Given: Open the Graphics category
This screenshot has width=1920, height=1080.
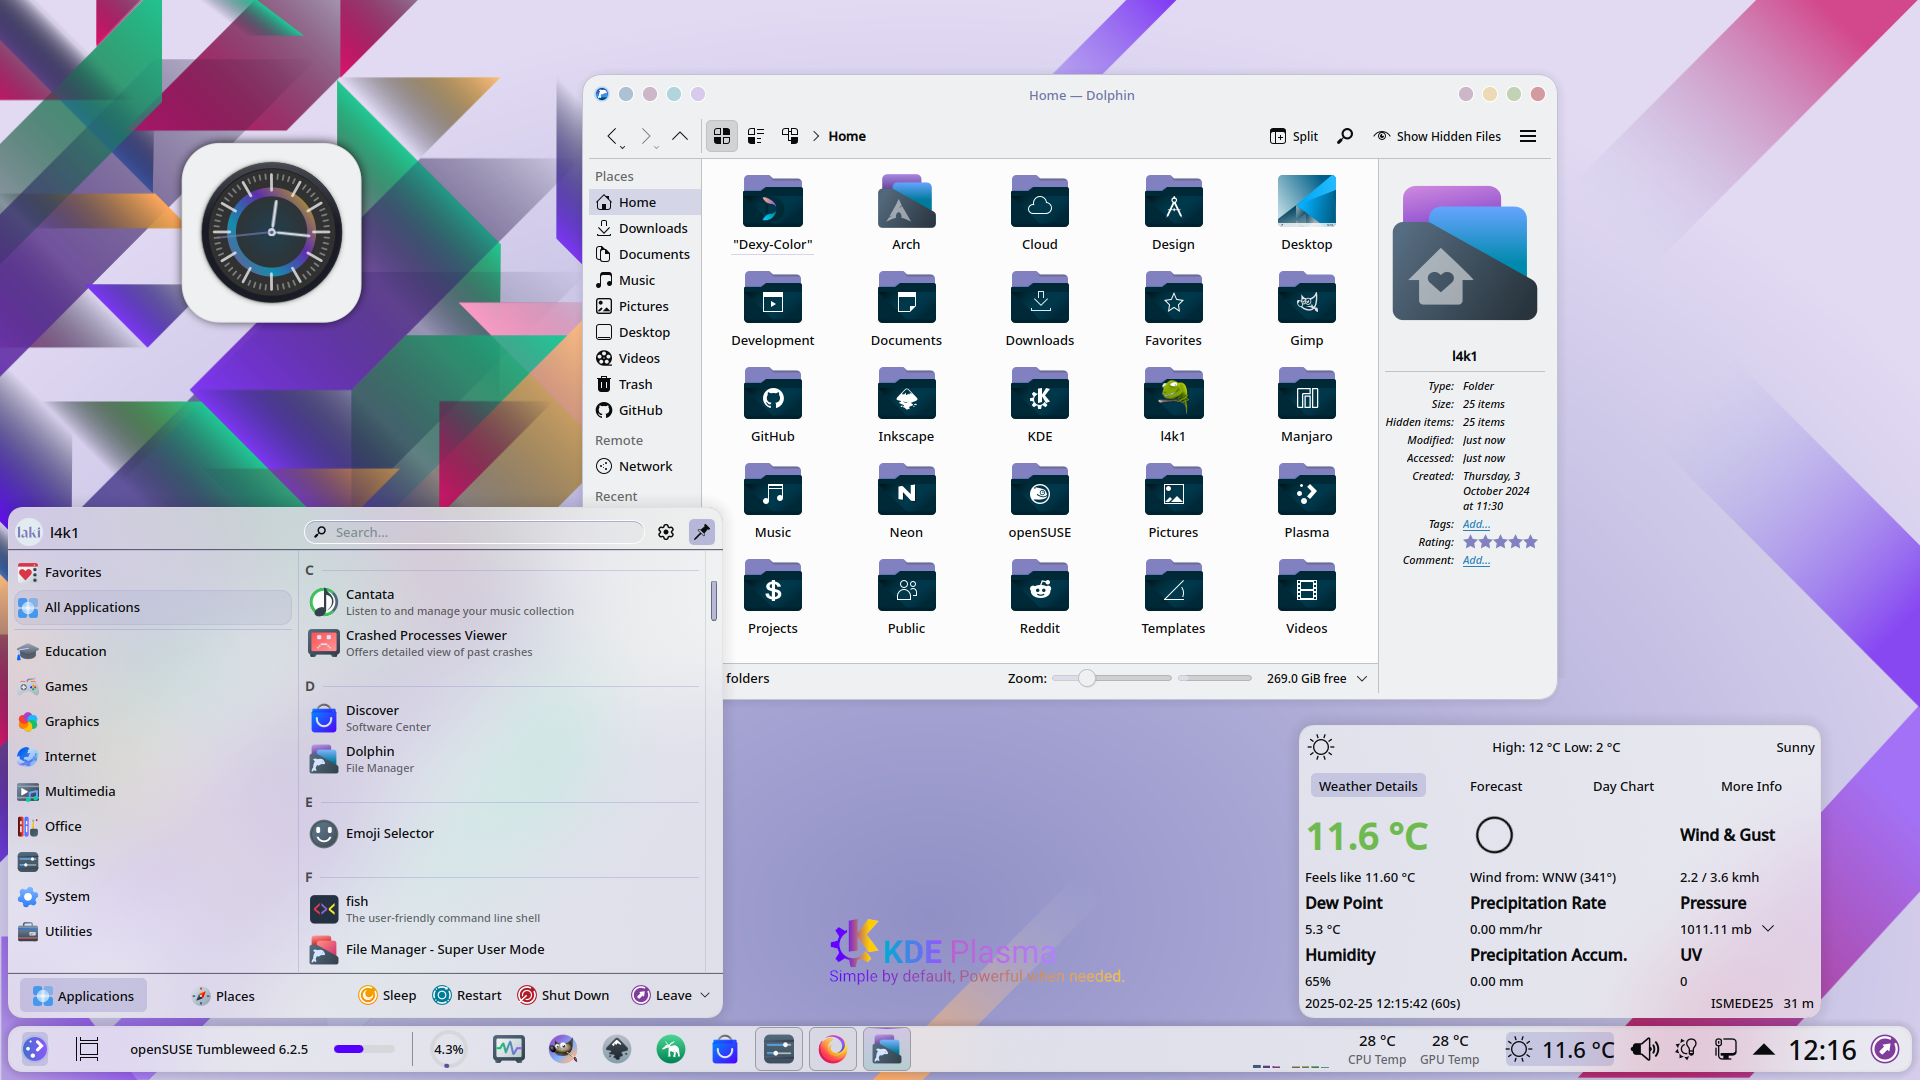Looking at the screenshot, I should pyautogui.click(x=153, y=721).
